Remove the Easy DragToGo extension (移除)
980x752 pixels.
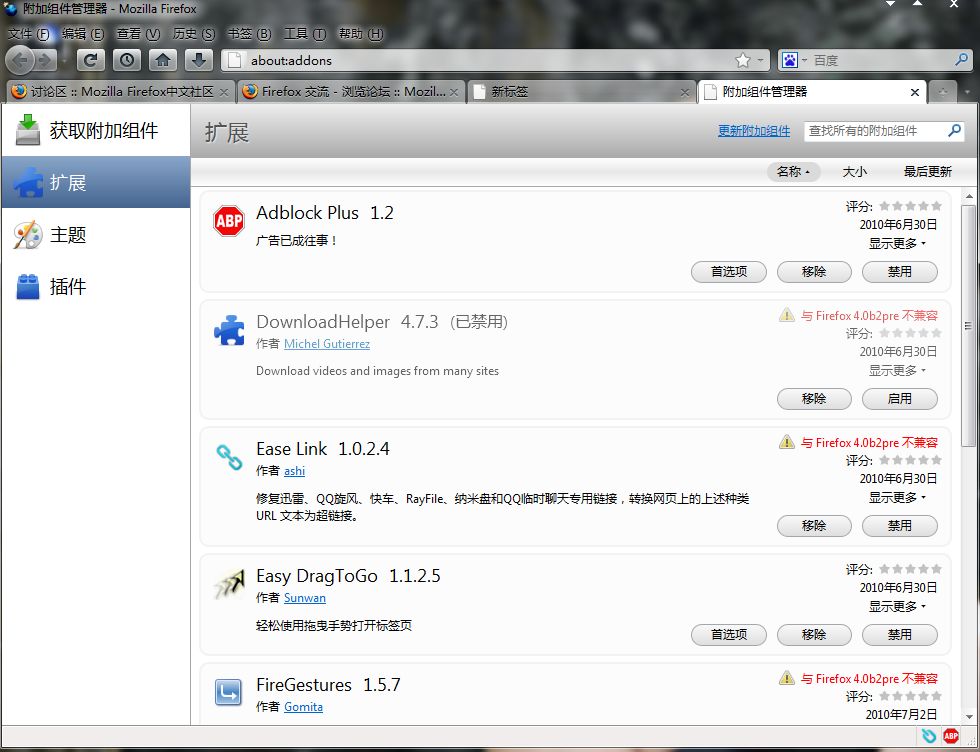point(813,634)
